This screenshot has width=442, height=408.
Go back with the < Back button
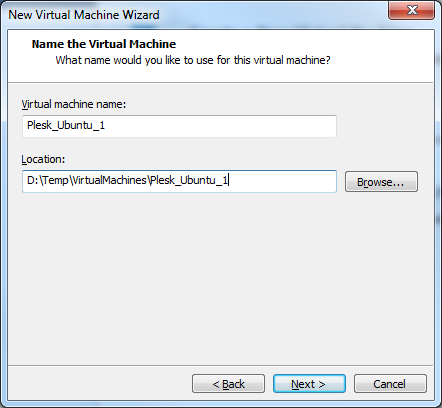pos(228,384)
